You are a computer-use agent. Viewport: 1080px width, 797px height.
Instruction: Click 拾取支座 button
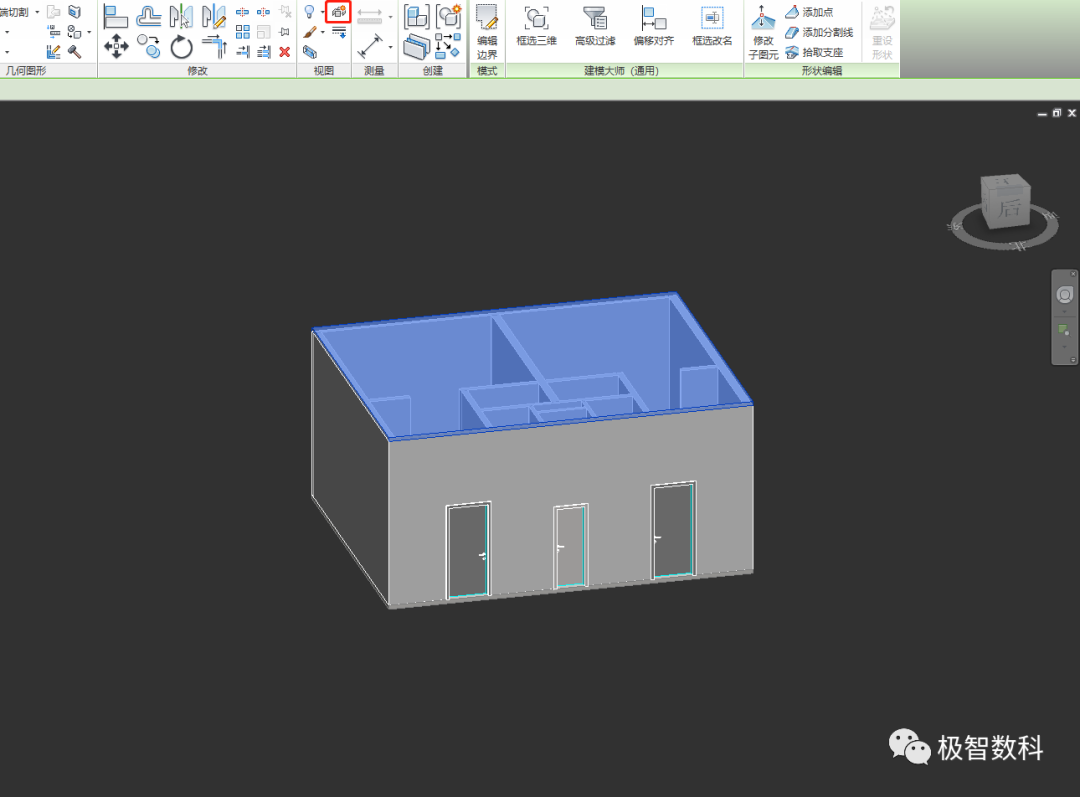pos(814,52)
